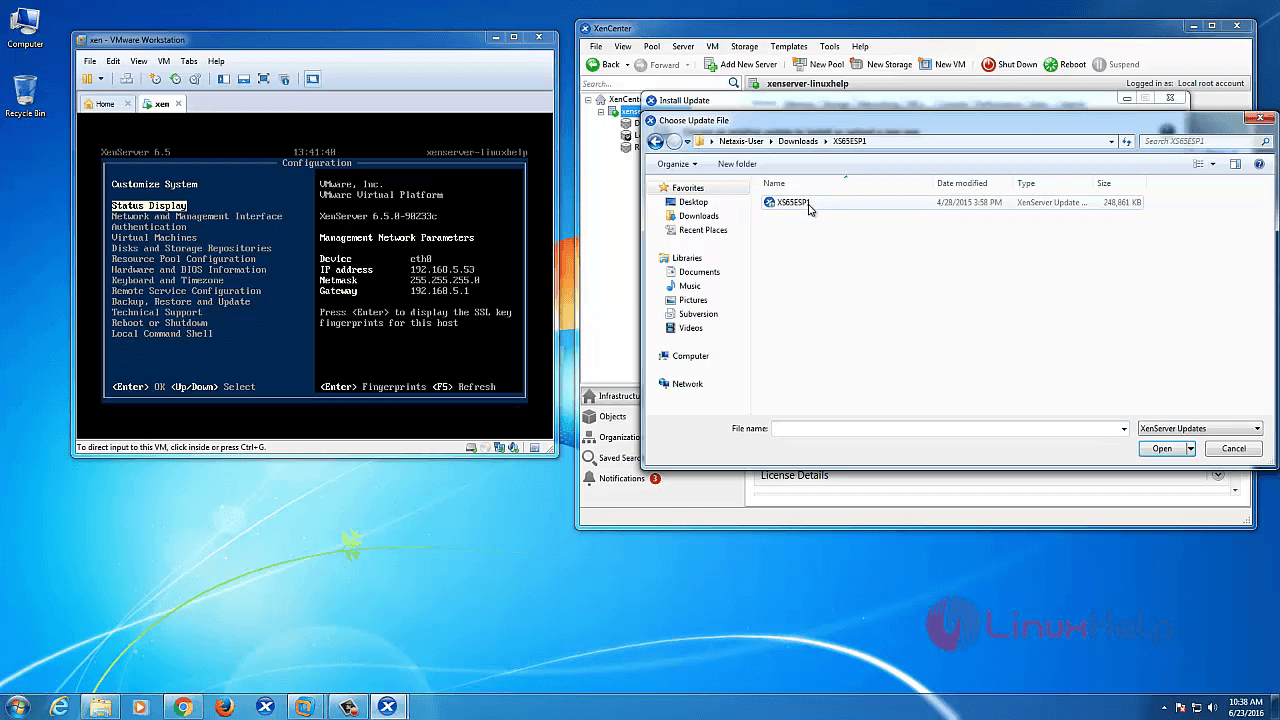Open the change view dropdown arrow
The width and height of the screenshot is (1280, 720).
1213,164
